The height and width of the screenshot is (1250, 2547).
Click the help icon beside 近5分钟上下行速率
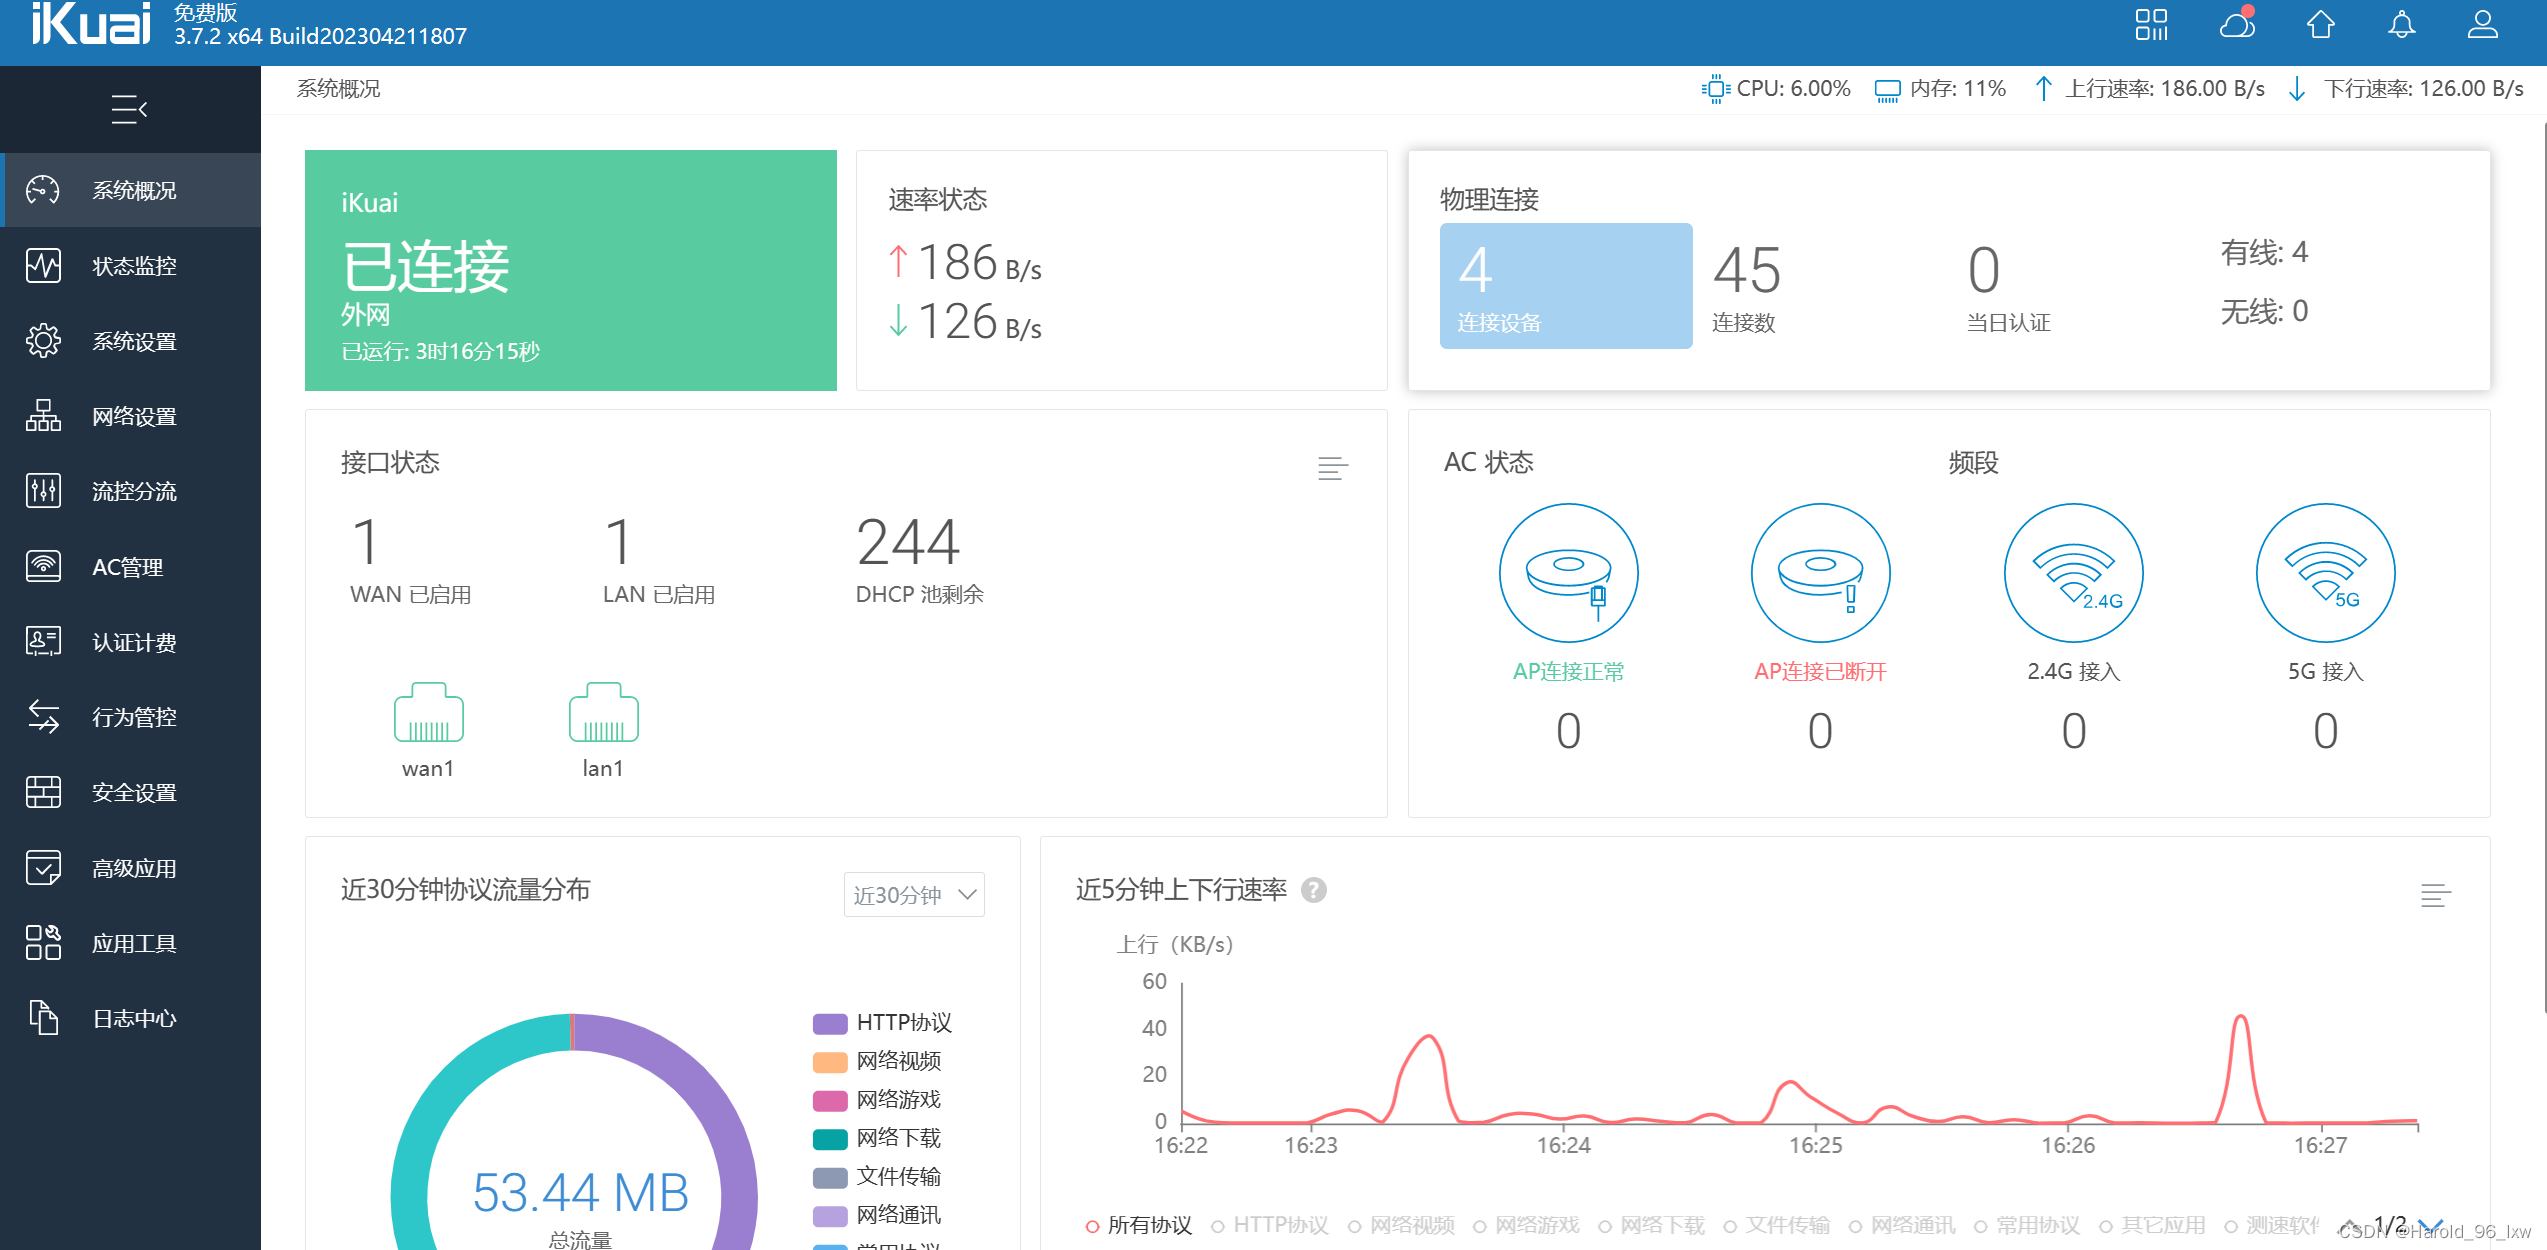[1313, 890]
